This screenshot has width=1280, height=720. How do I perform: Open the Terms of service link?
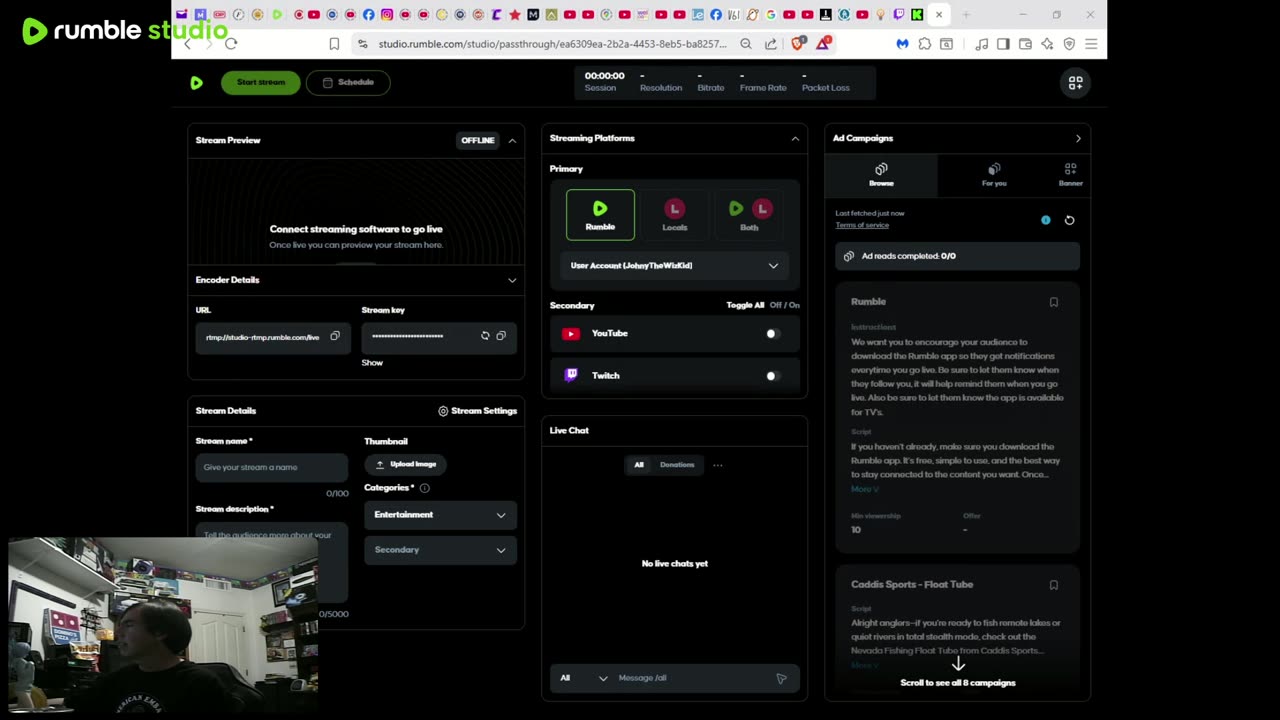click(862, 225)
